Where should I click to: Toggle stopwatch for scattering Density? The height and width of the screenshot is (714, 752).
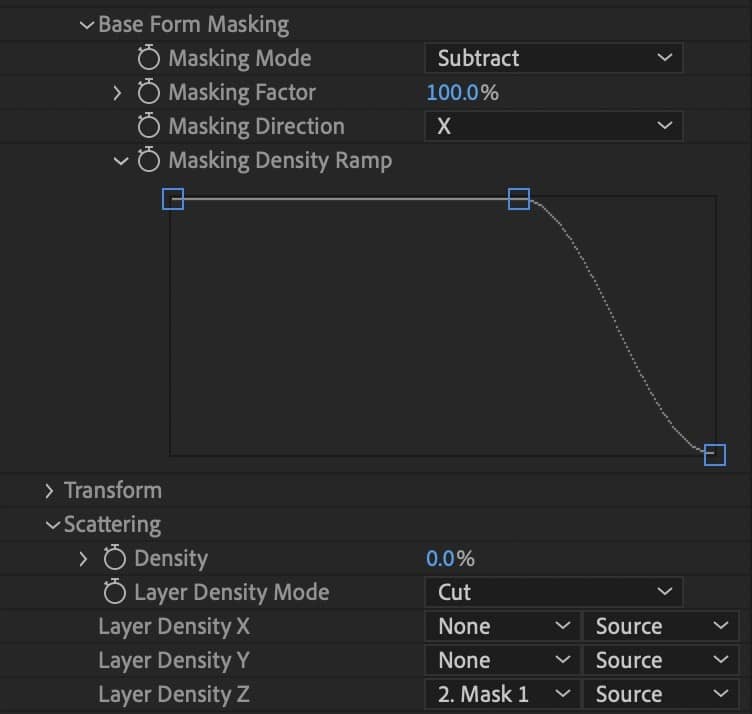(x=114, y=559)
